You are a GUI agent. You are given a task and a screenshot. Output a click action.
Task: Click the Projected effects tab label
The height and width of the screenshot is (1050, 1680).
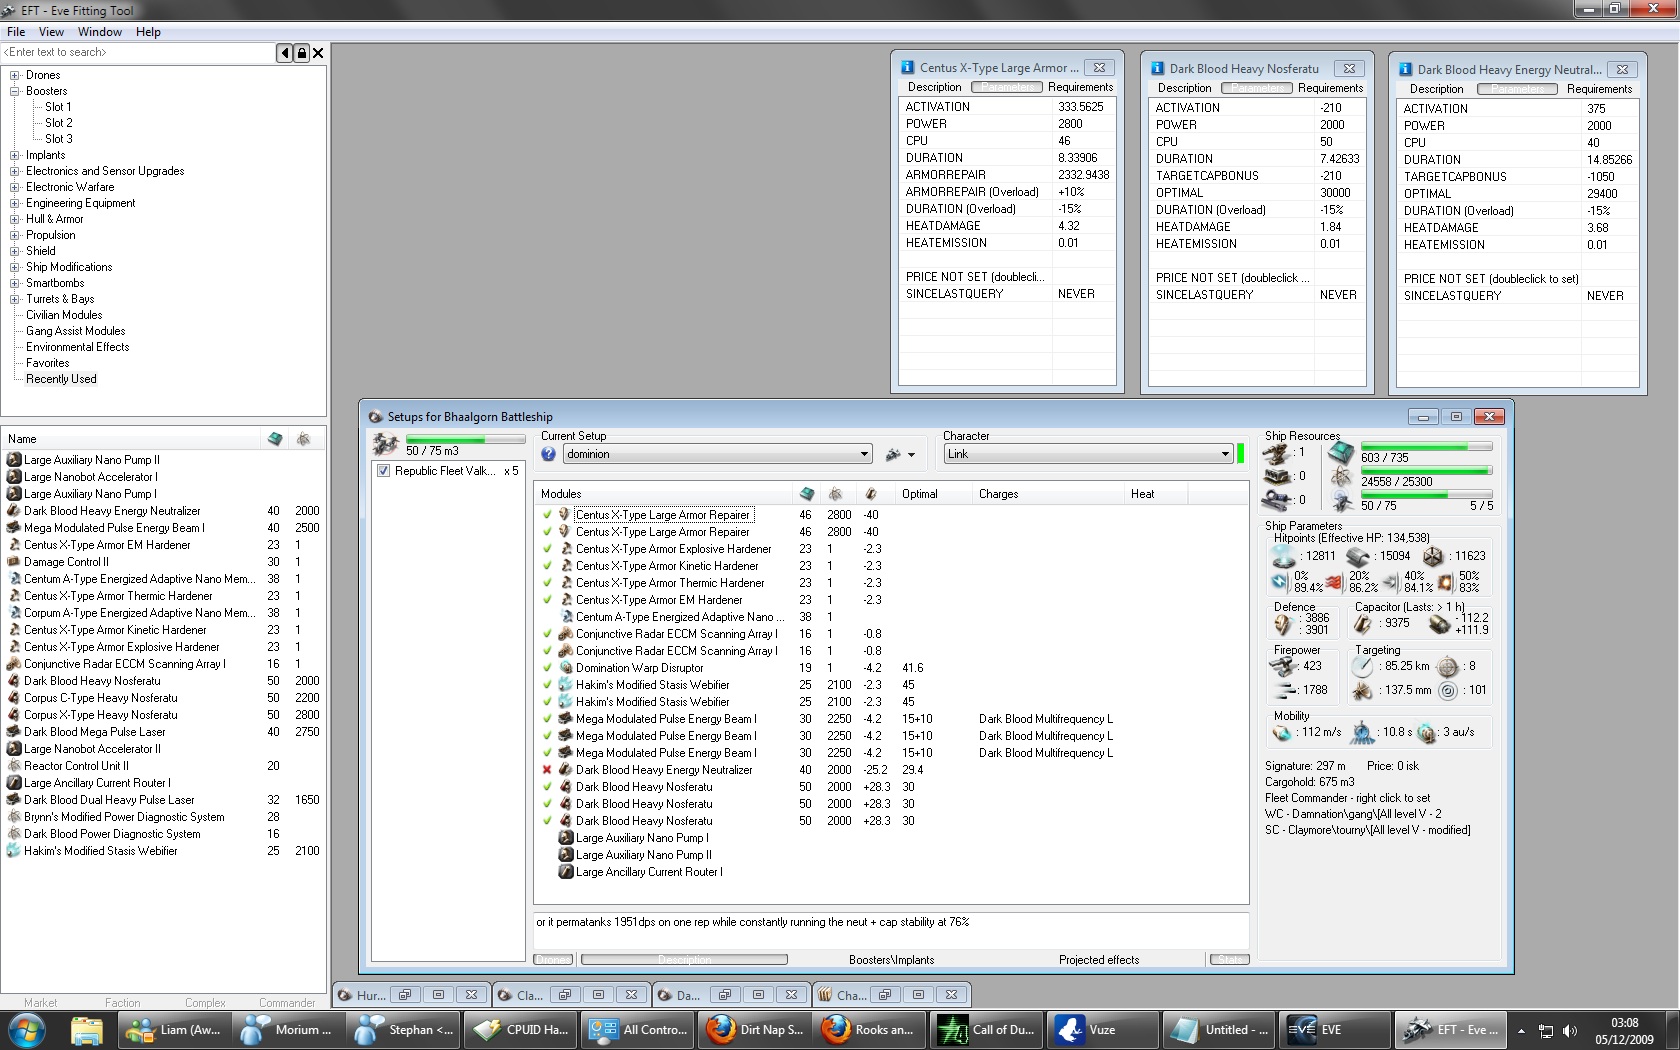pos(1098,960)
